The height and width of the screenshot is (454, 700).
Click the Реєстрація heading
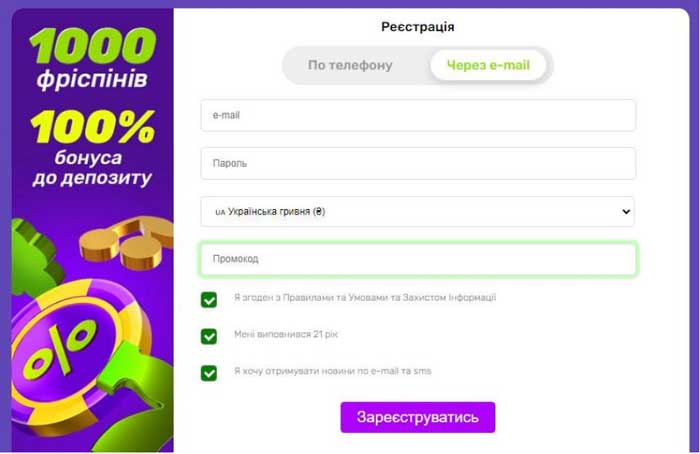[418, 27]
